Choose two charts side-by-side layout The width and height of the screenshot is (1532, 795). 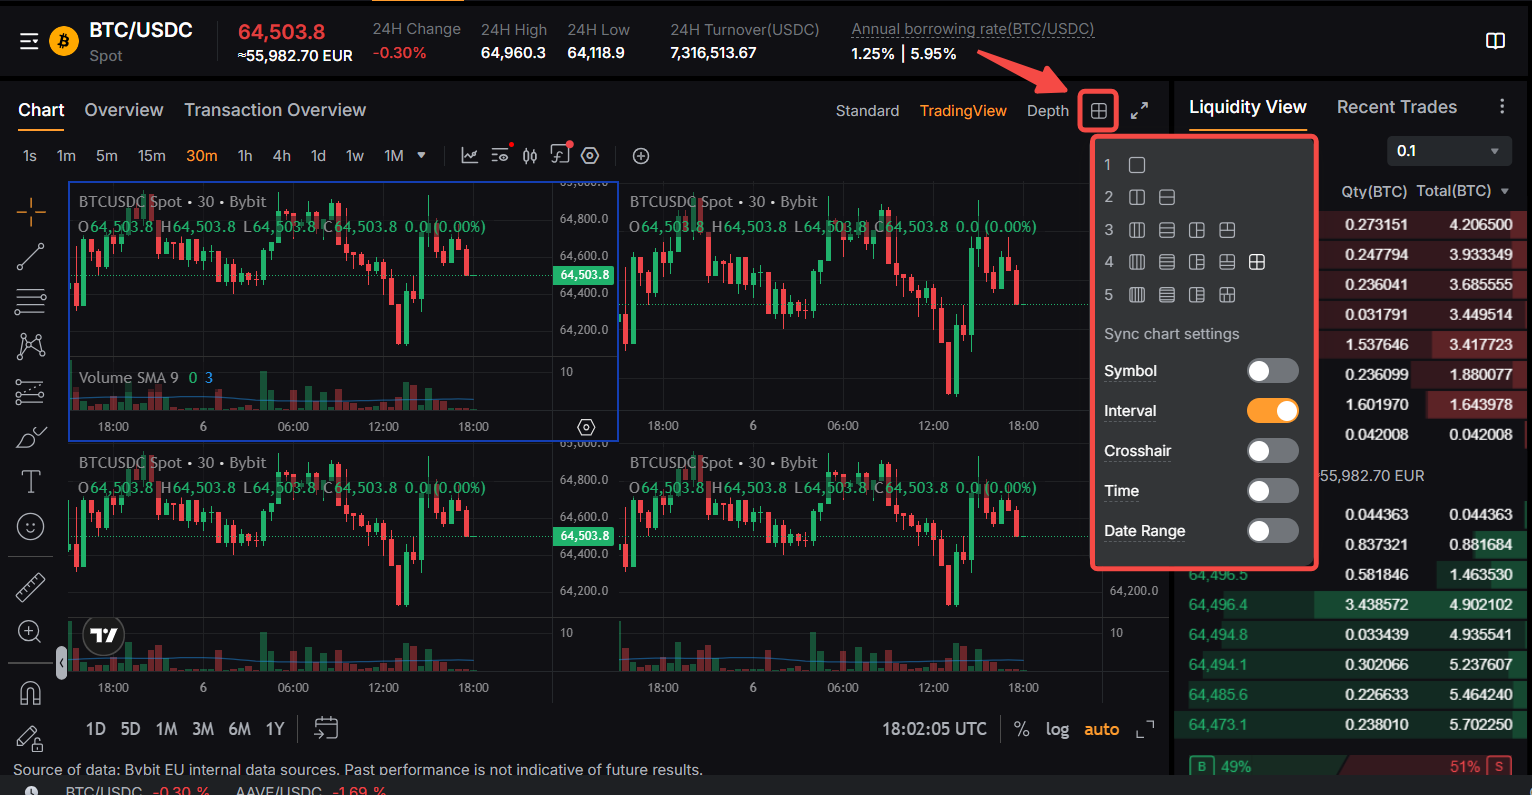tap(1137, 197)
